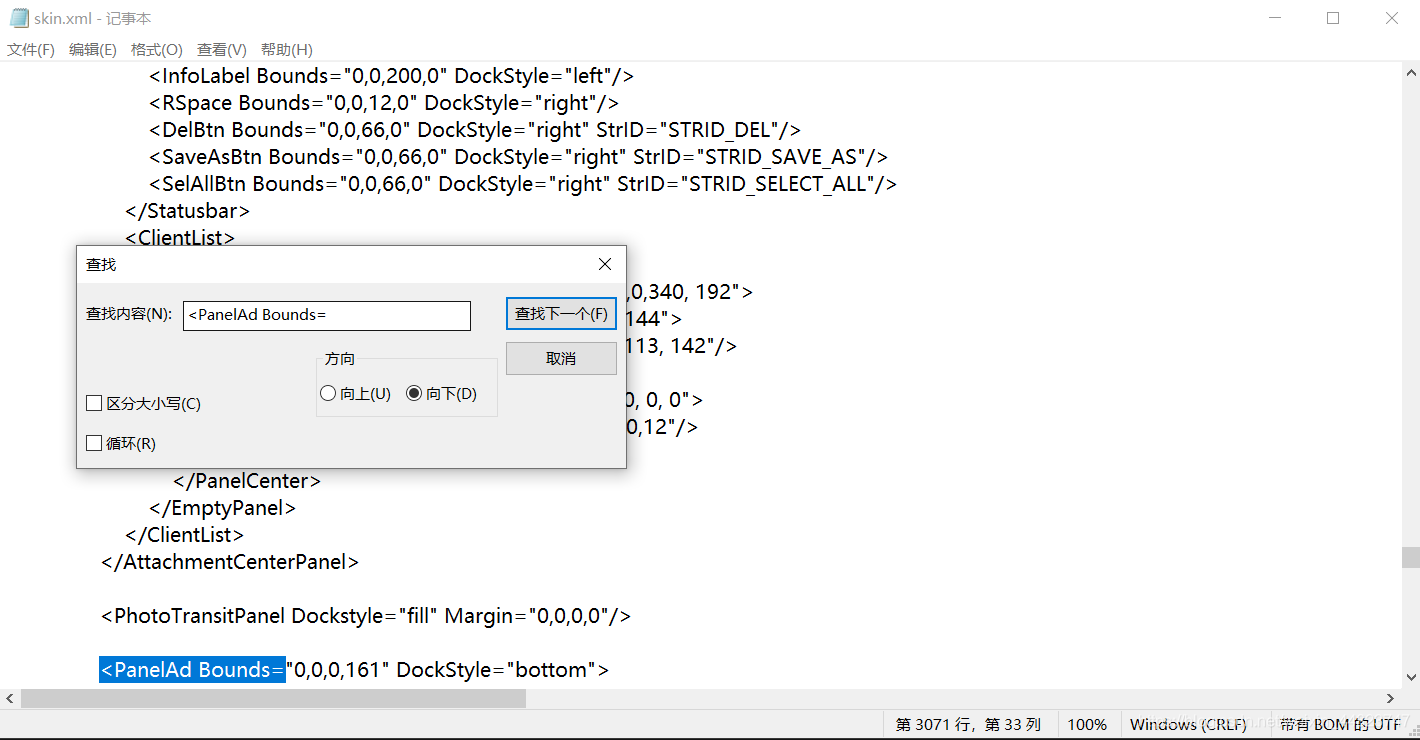
Task: Click the 100% zoom status entry
Action: click(x=1087, y=724)
